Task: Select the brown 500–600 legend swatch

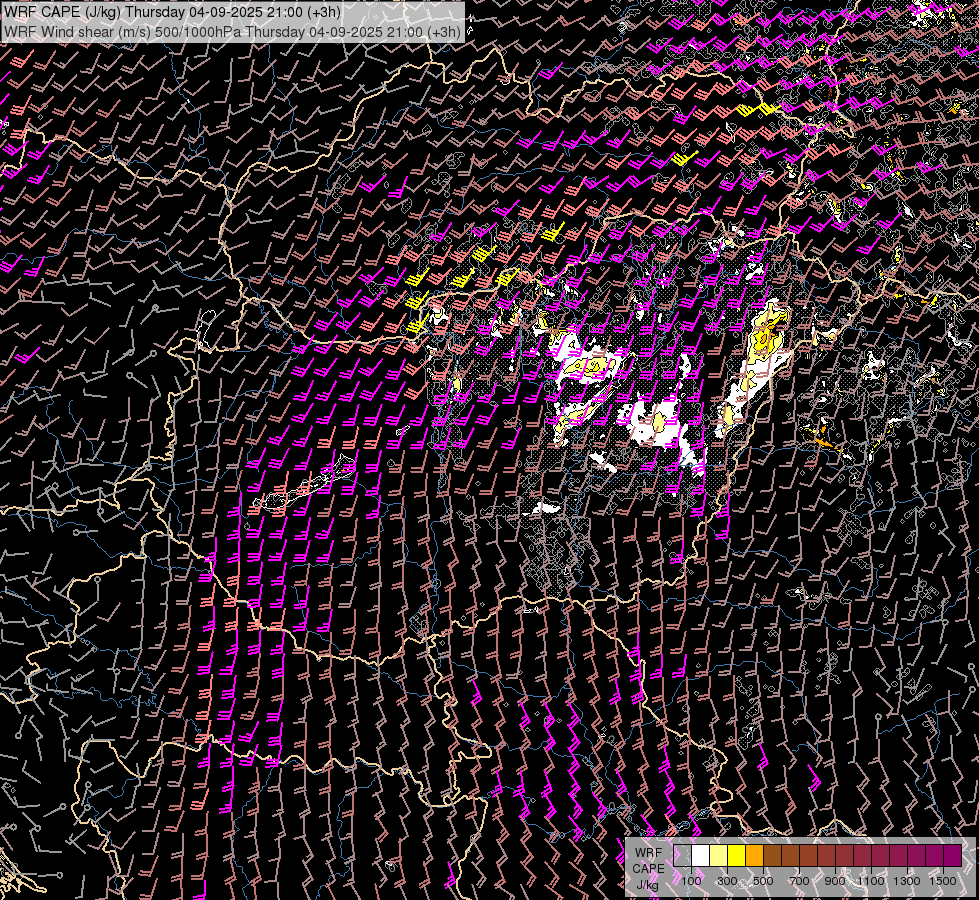Action: click(772, 855)
